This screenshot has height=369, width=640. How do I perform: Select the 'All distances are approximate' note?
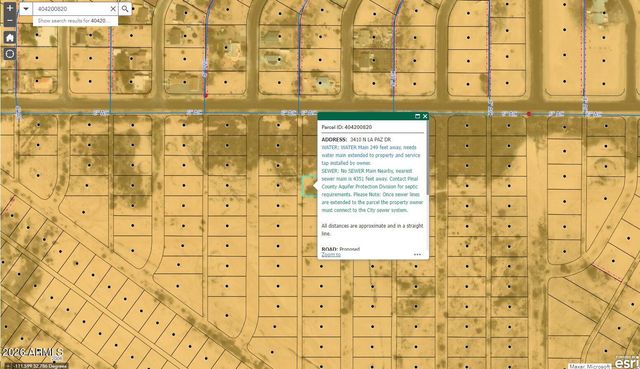click(x=372, y=230)
